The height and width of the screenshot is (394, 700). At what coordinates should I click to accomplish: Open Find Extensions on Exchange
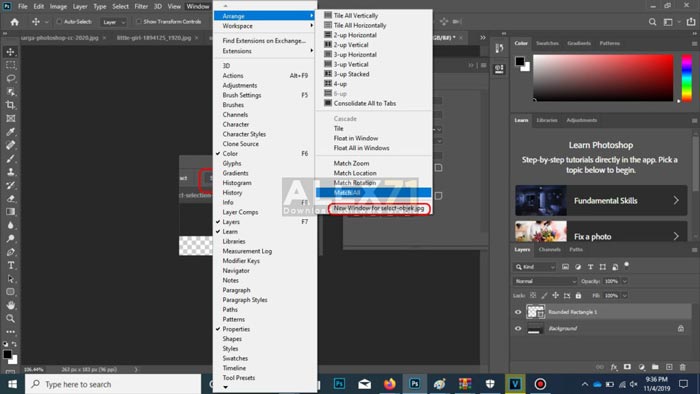[x=265, y=41]
